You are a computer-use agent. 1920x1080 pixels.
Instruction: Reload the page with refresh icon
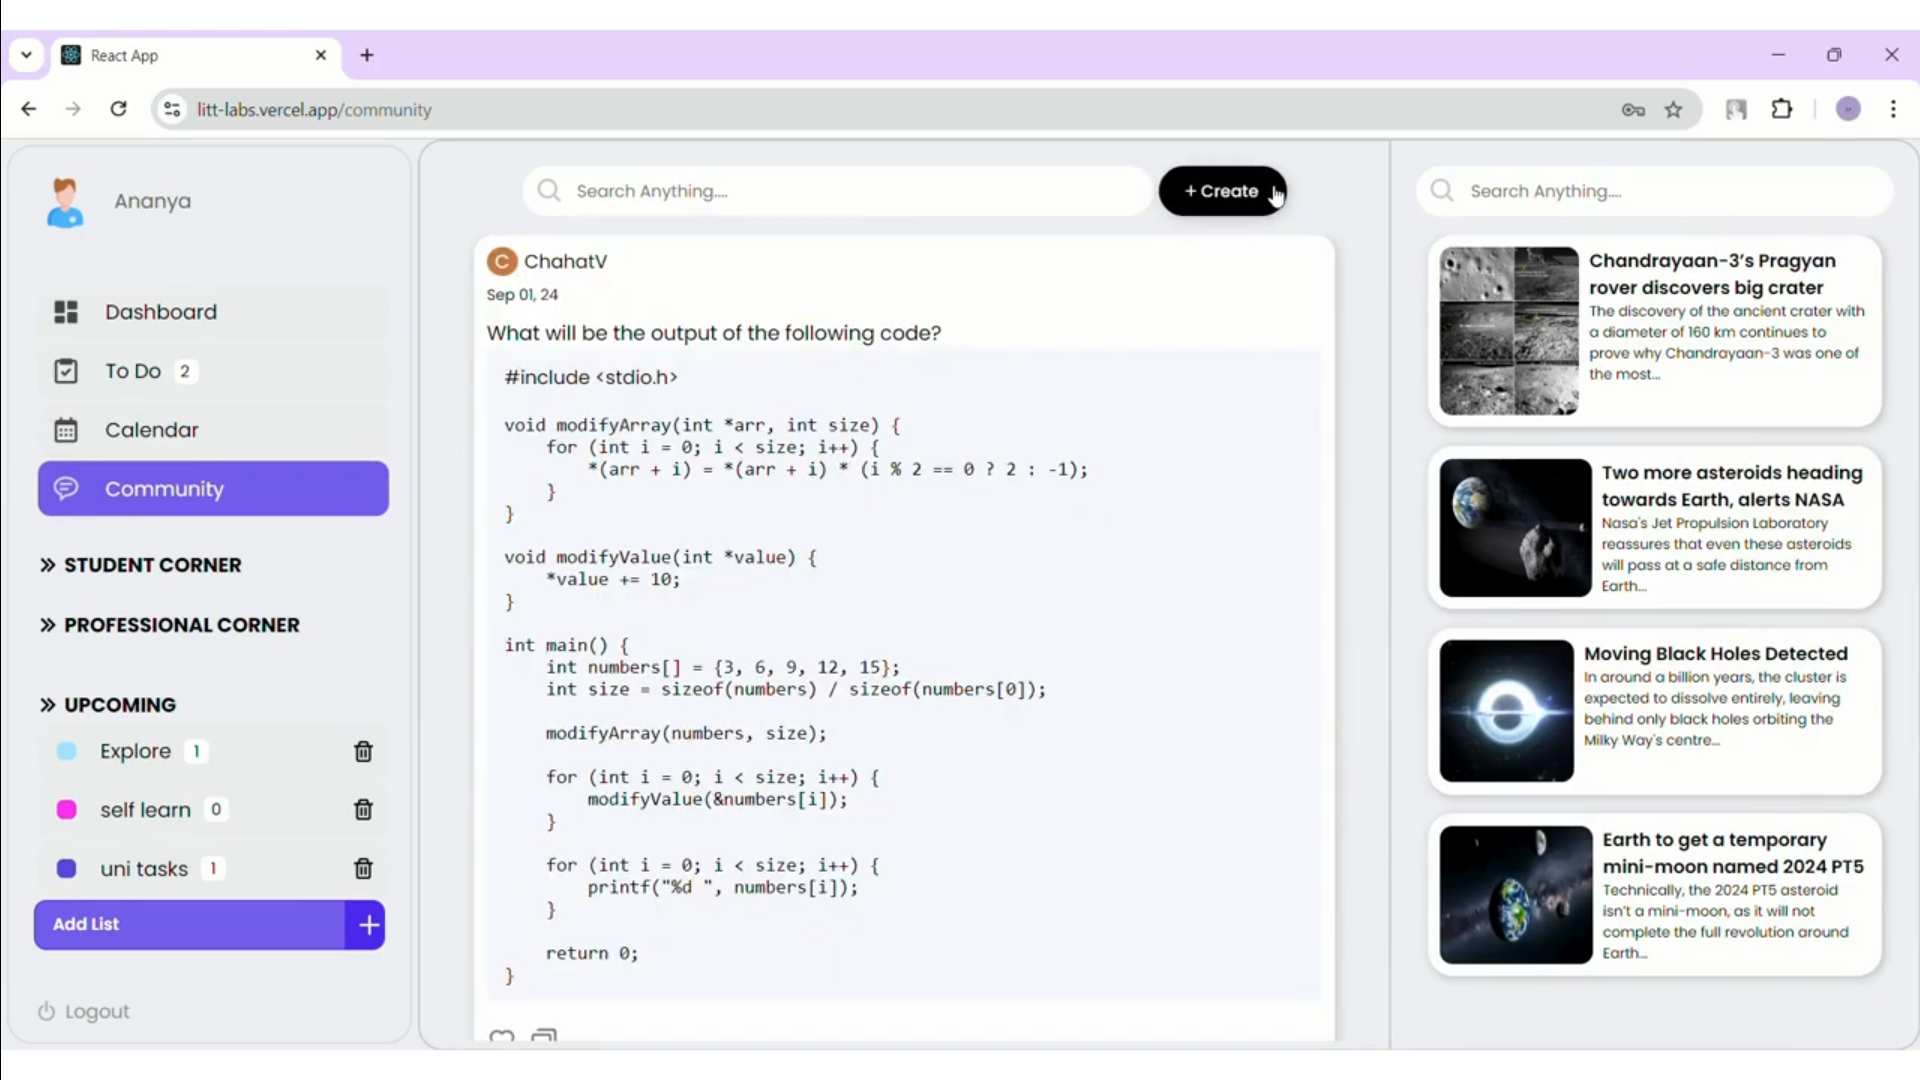pyautogui.click(x=118, y=109)
